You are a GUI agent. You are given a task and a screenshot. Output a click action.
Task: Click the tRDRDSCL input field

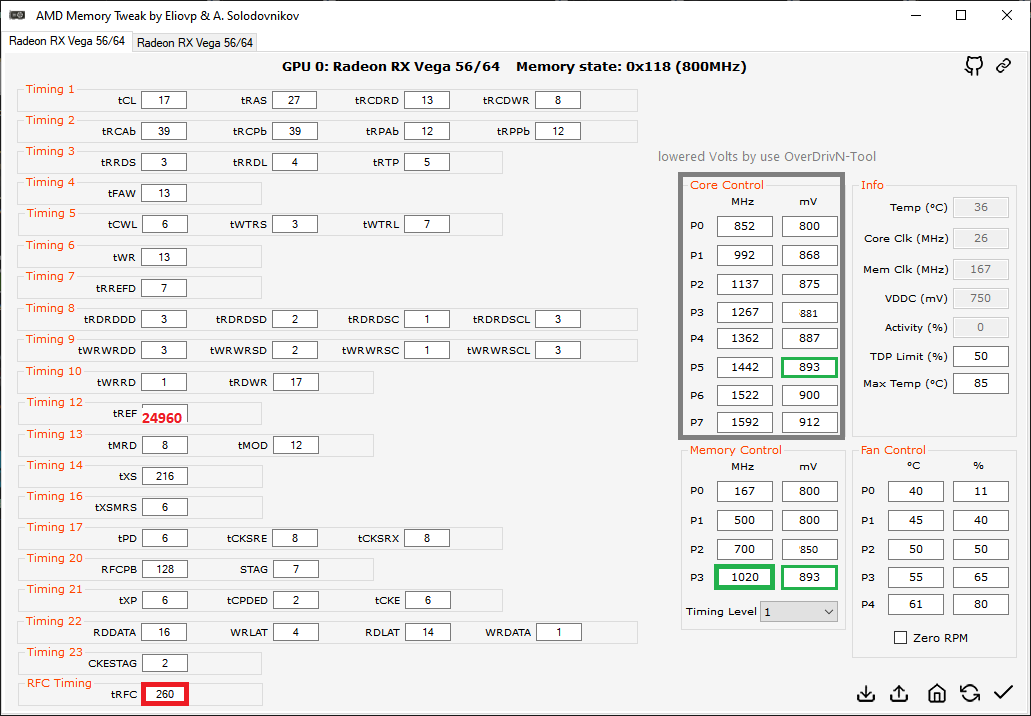click(558, 319)
